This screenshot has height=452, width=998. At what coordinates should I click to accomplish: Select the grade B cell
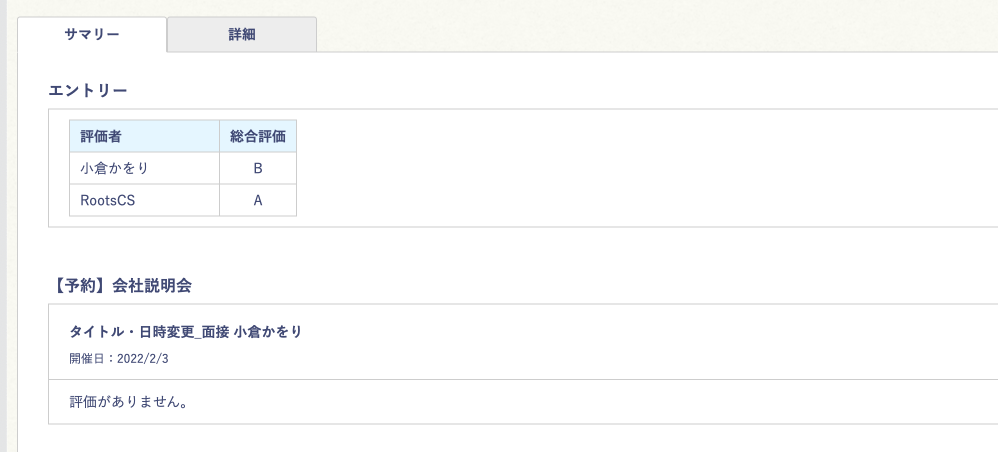pos(257,168)
